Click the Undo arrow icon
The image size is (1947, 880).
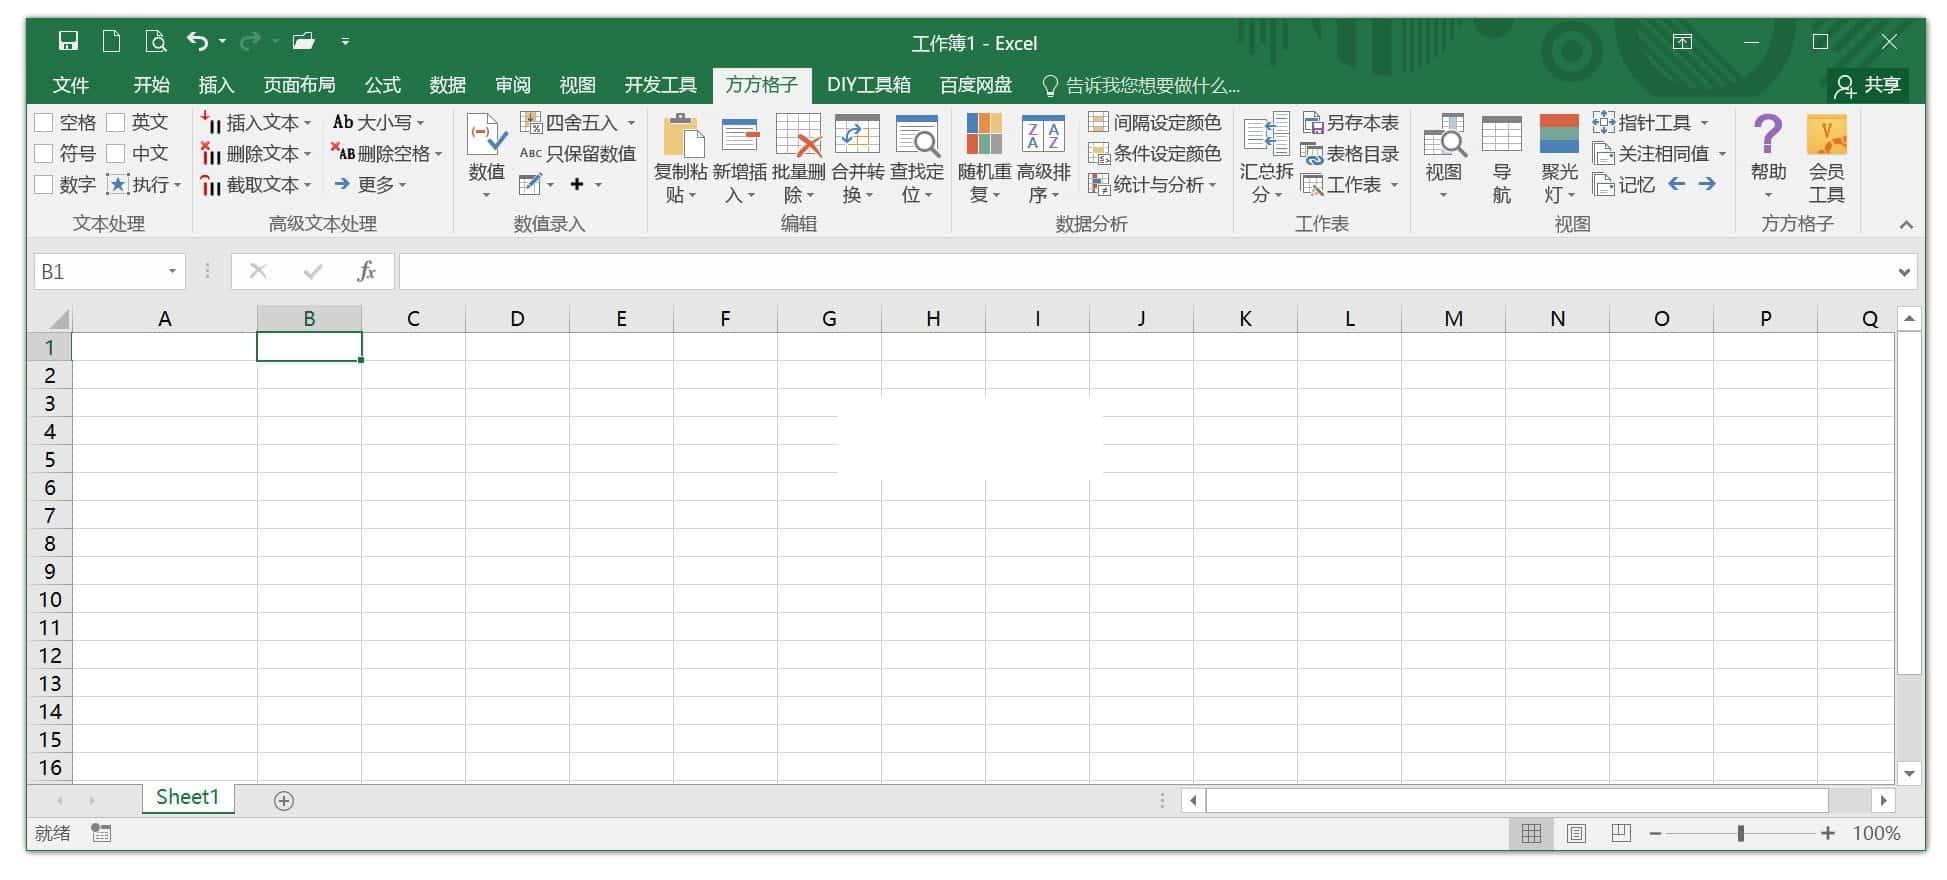click(x=197, y=41)
